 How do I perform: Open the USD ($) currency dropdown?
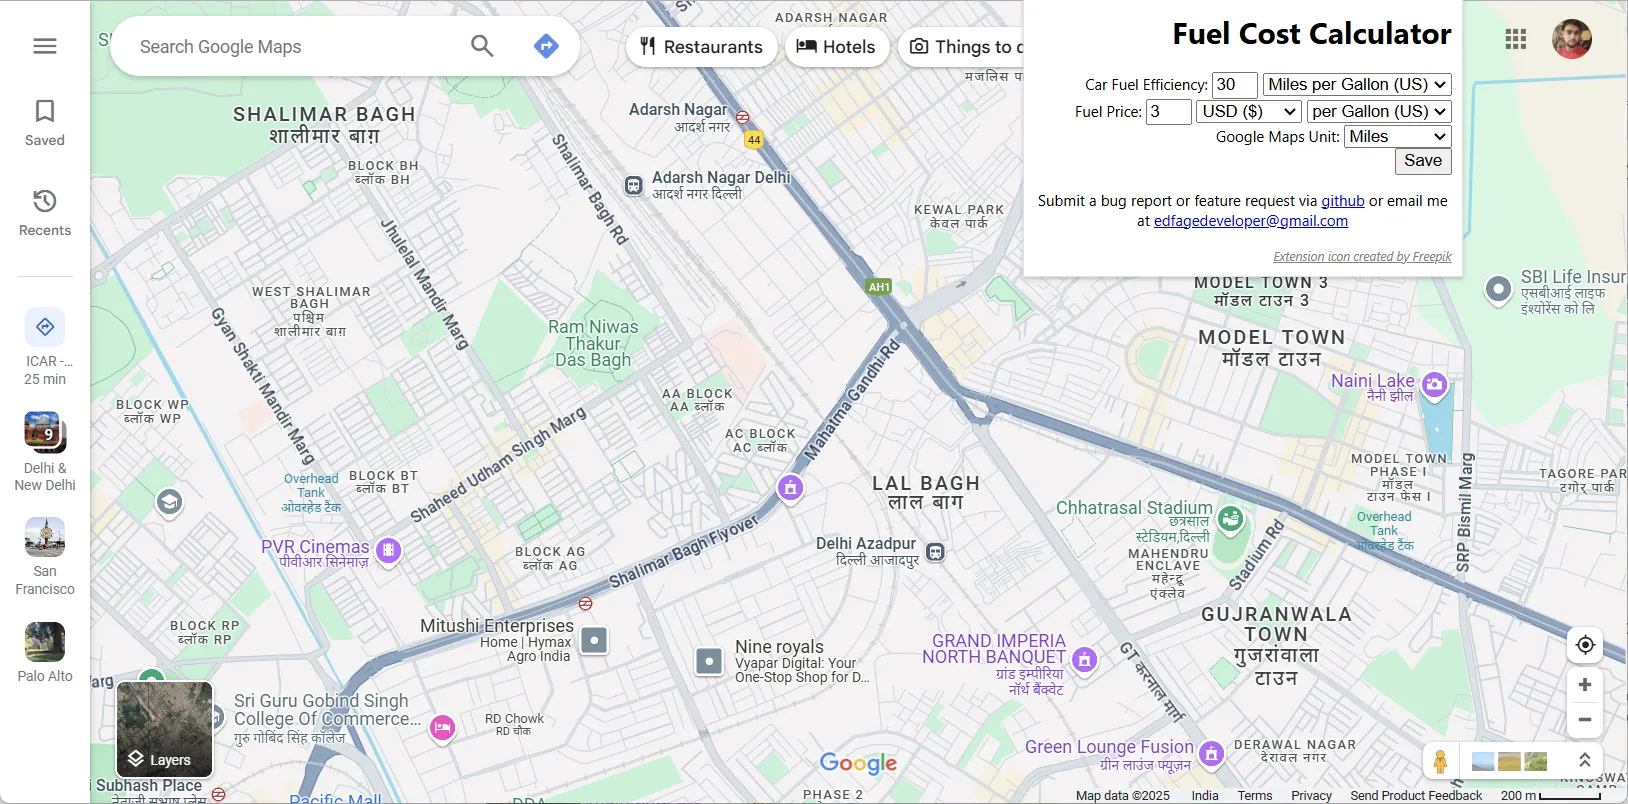pos(1249,112)
